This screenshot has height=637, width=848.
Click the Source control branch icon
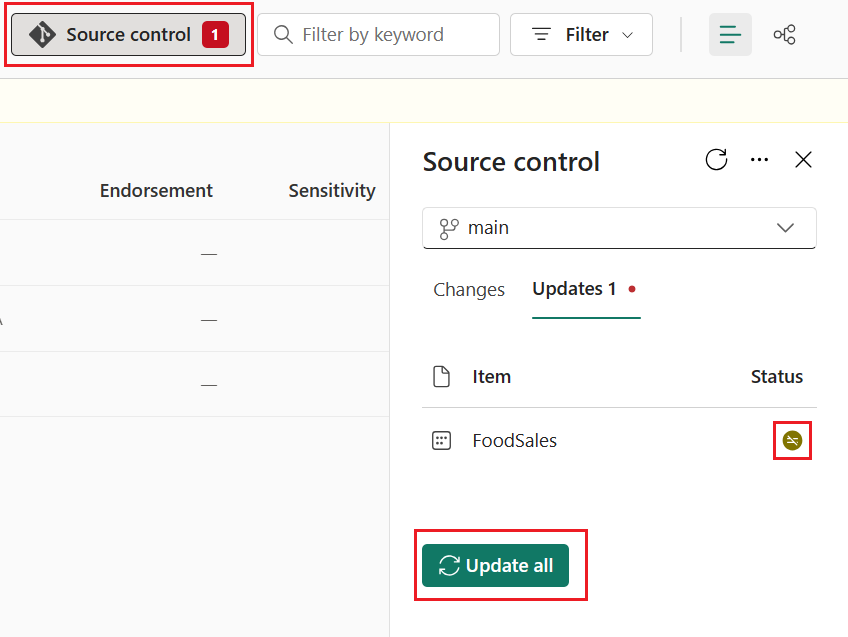pos(41,33)
